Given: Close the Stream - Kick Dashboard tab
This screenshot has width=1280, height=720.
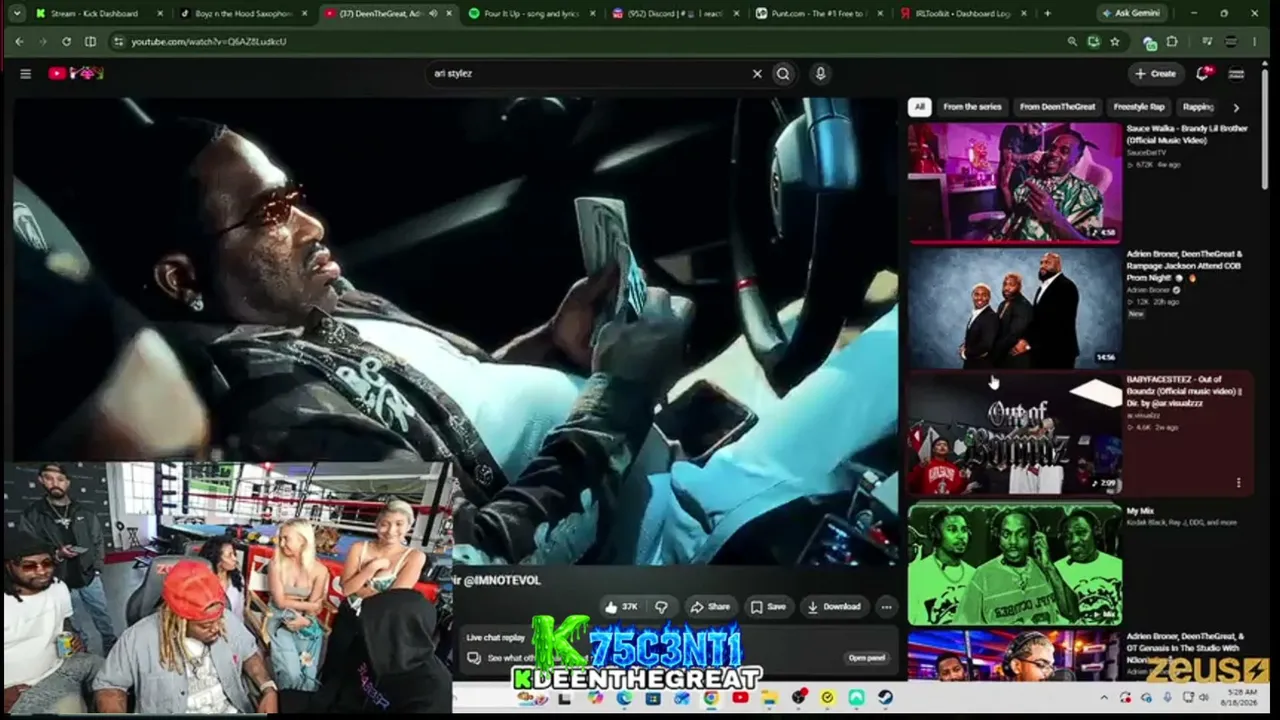Looking at the screenshot, I should coord(160,14).
